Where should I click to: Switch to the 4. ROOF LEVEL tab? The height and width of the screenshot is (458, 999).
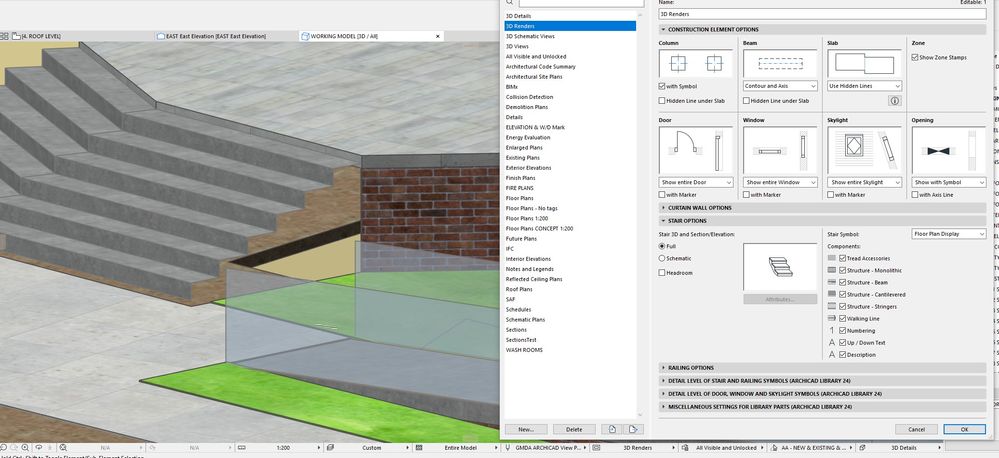[40, 36]
